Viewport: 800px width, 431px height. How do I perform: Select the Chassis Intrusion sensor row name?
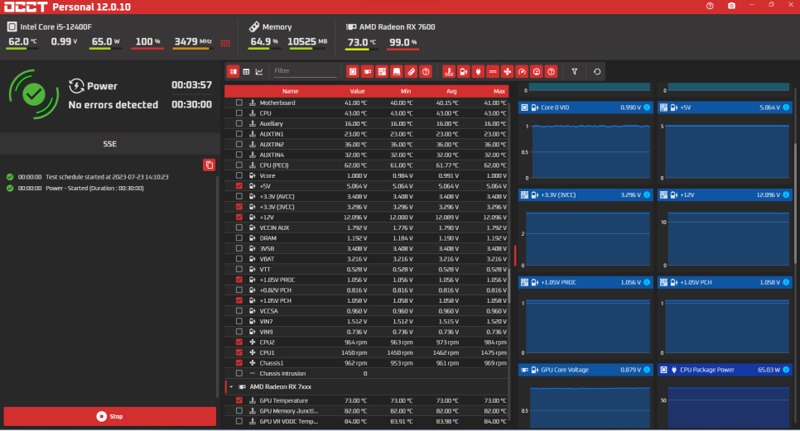(x=283, y=373)
